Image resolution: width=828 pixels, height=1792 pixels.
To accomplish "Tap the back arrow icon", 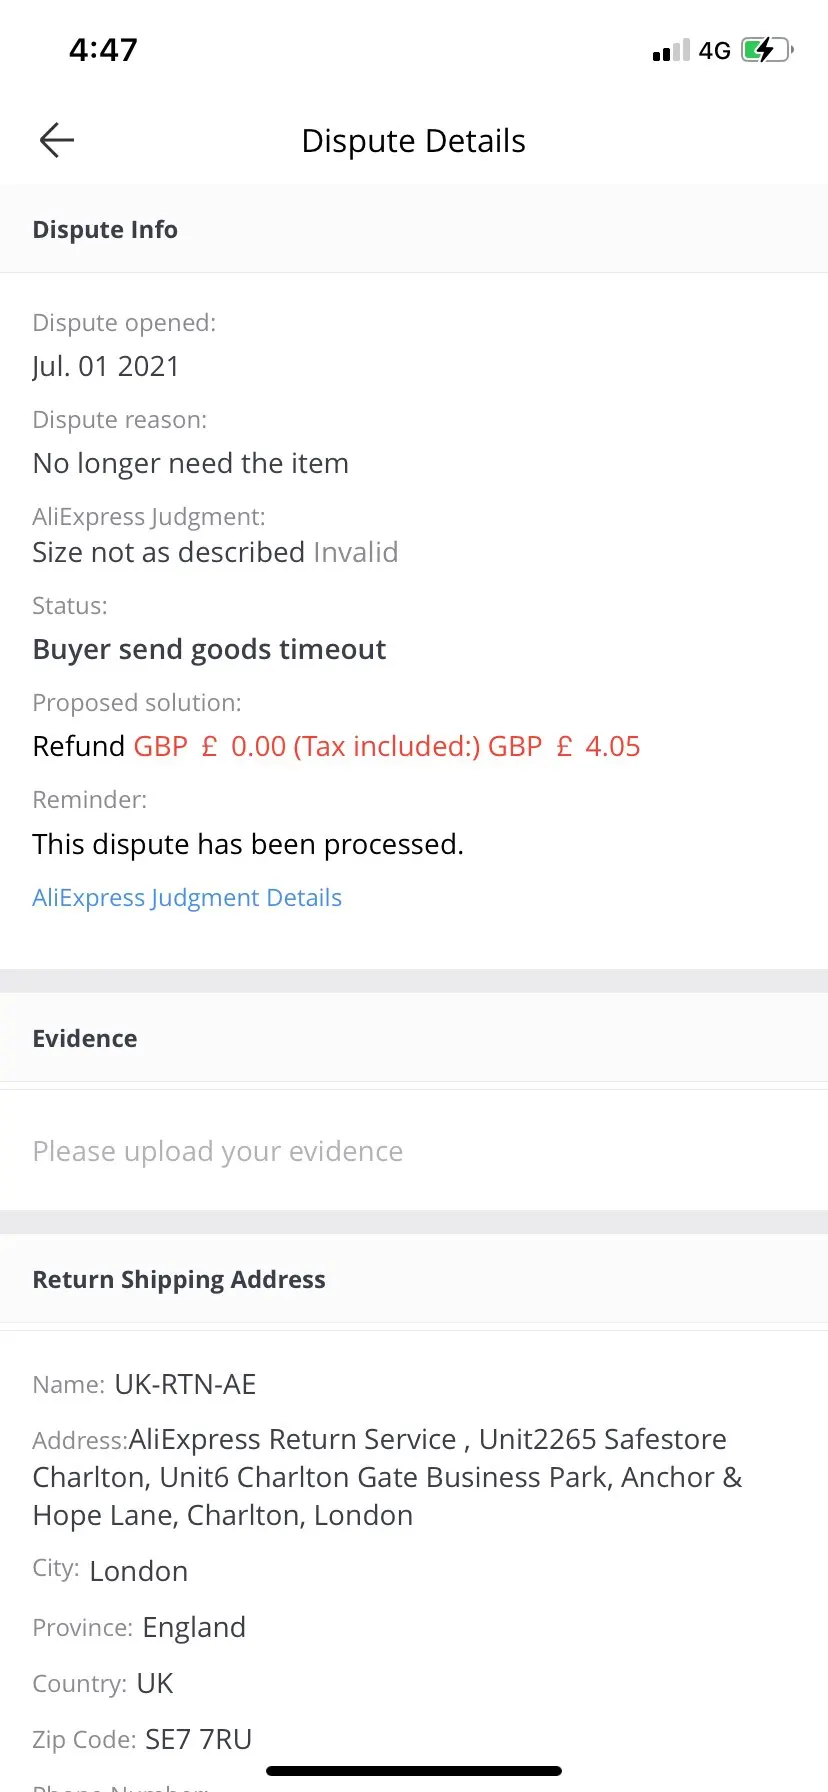I will tap(57, 140).
